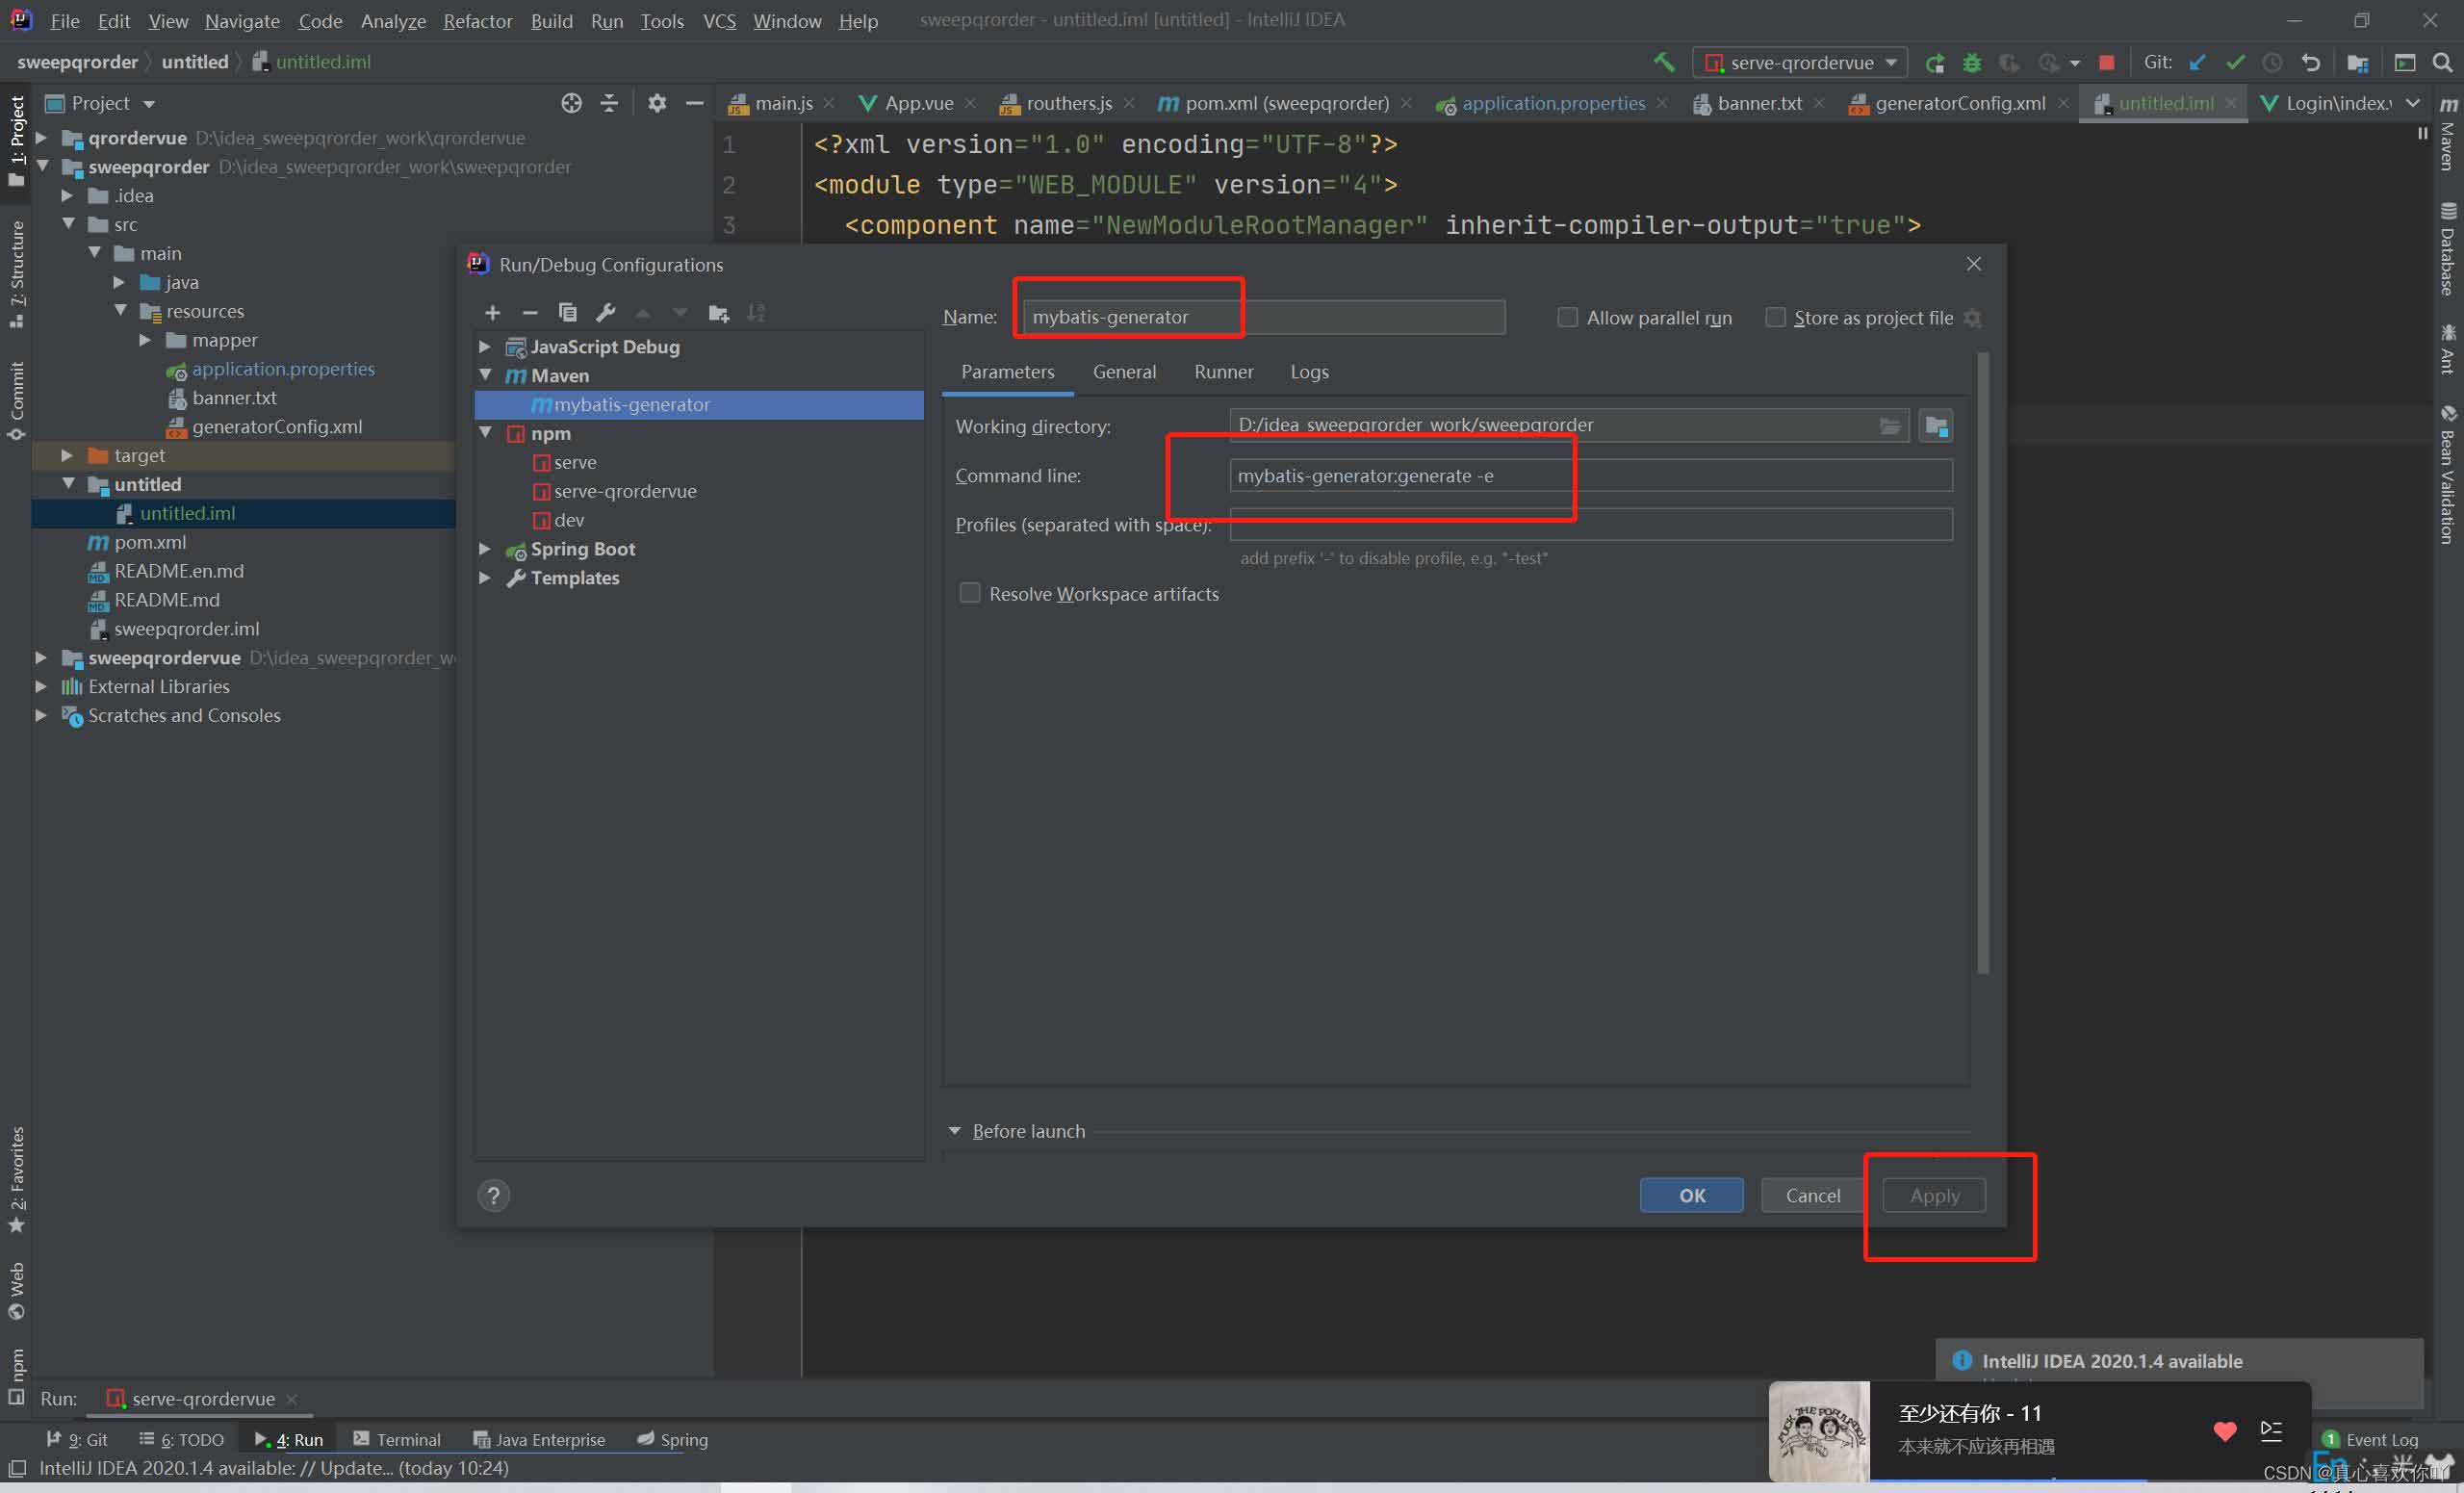The width and height of the screenshot is (2464, 1493).
Task: Copy configuration icon in dialog toolbar
Action: pos(567,313)
